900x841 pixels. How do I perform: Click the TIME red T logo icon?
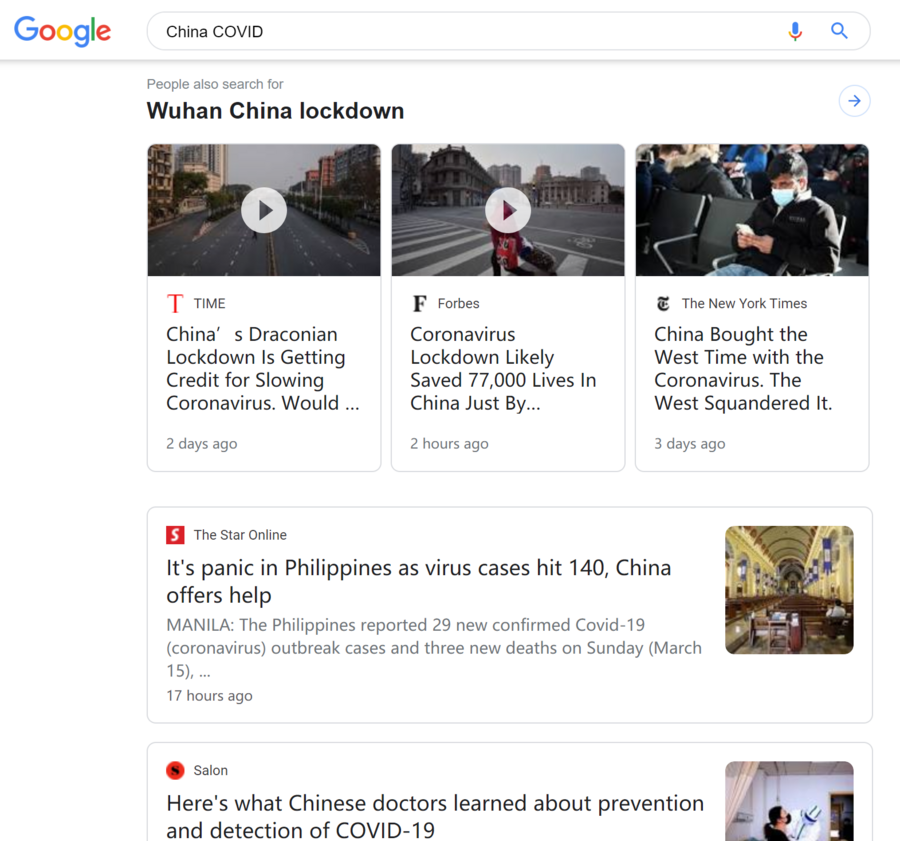pos(175,303)
